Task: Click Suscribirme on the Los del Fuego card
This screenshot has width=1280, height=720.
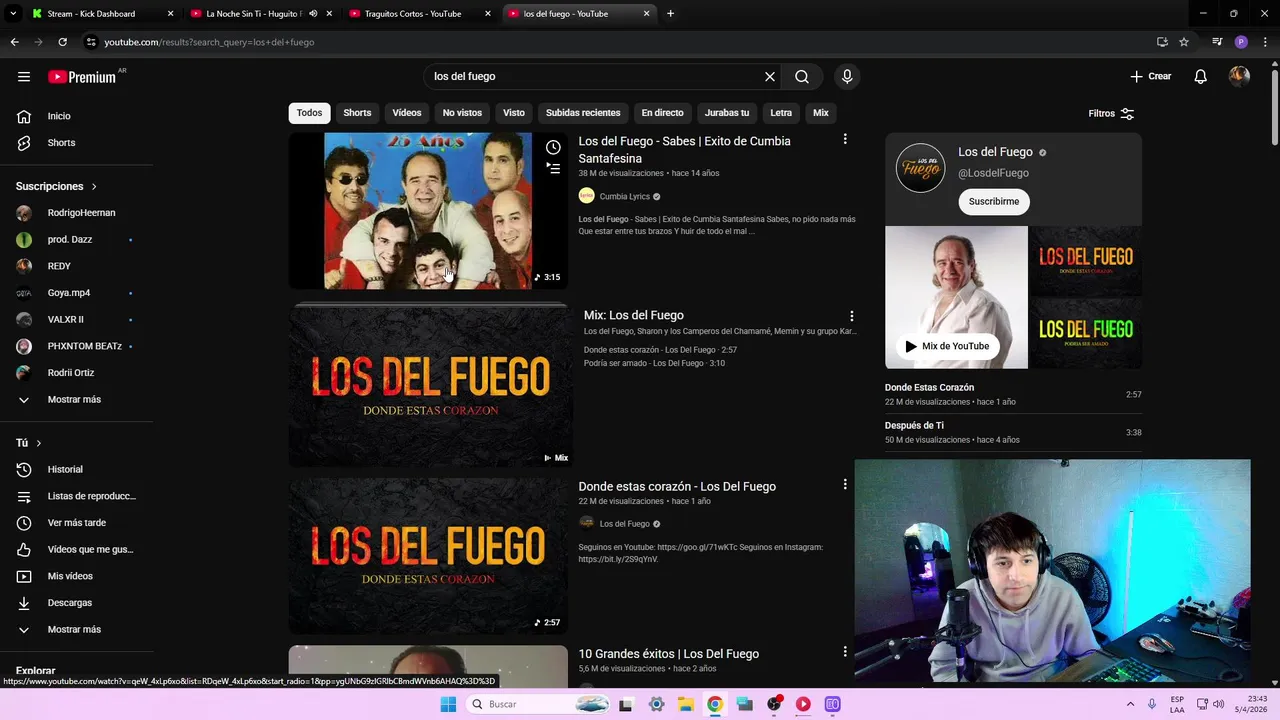Action: tap(994, 201)
